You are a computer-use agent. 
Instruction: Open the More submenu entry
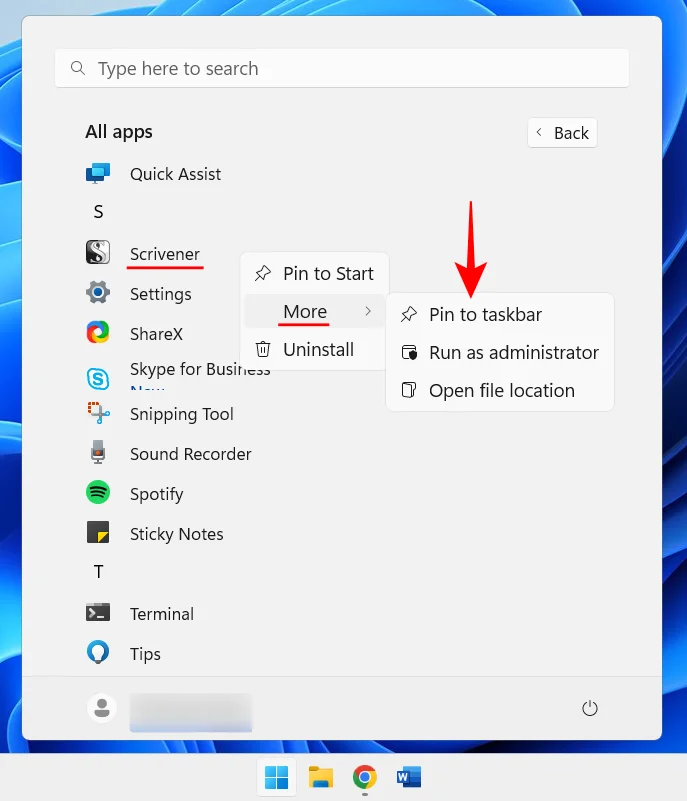[315, 311]
